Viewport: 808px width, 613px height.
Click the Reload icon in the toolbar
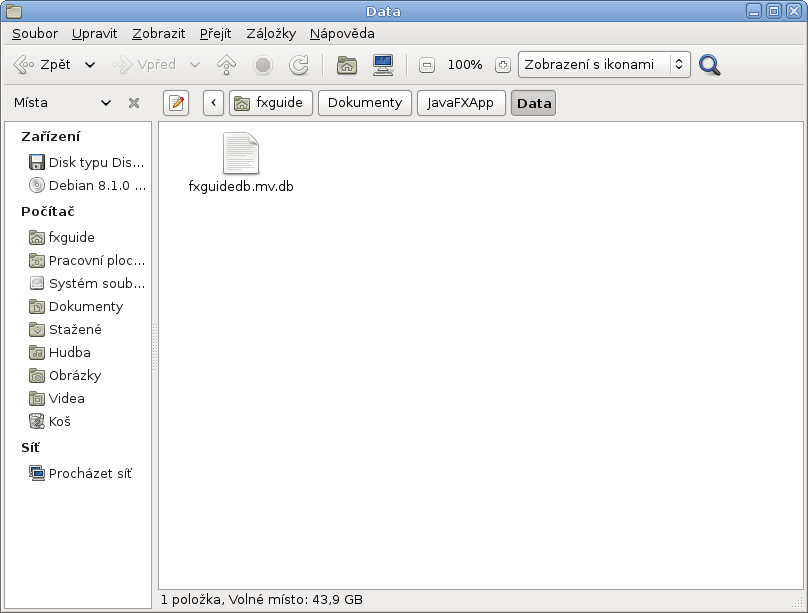click(x=299, y=64)
